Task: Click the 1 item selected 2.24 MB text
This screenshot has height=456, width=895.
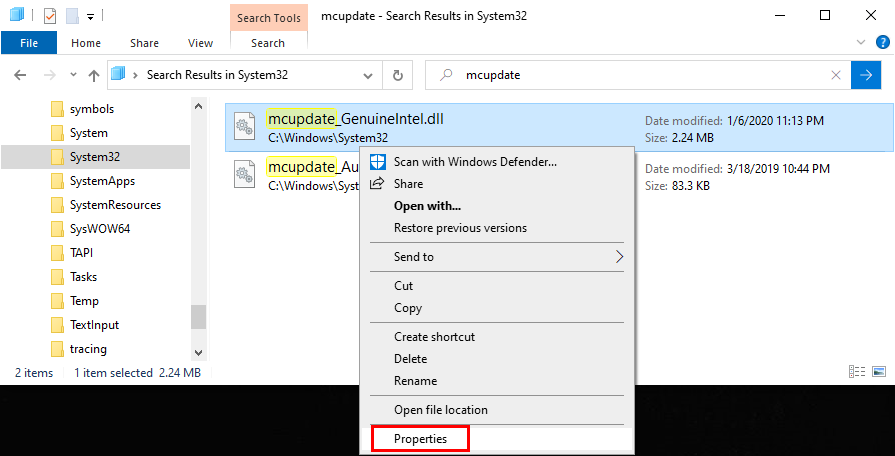Action: (x=138, y=373)
